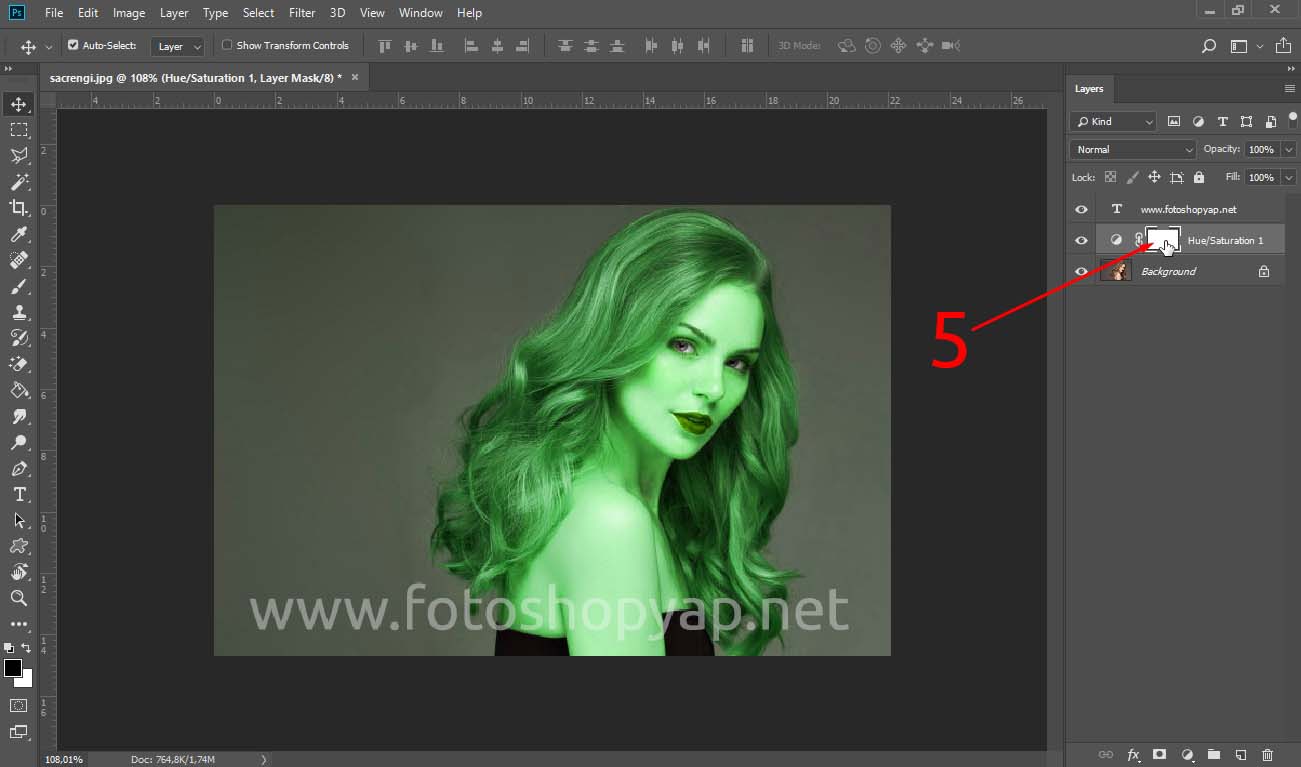The height and width of the screenshot is (767, 1301).
Task: Select the Clone Stamp tool
Action: tap(18, 312)
